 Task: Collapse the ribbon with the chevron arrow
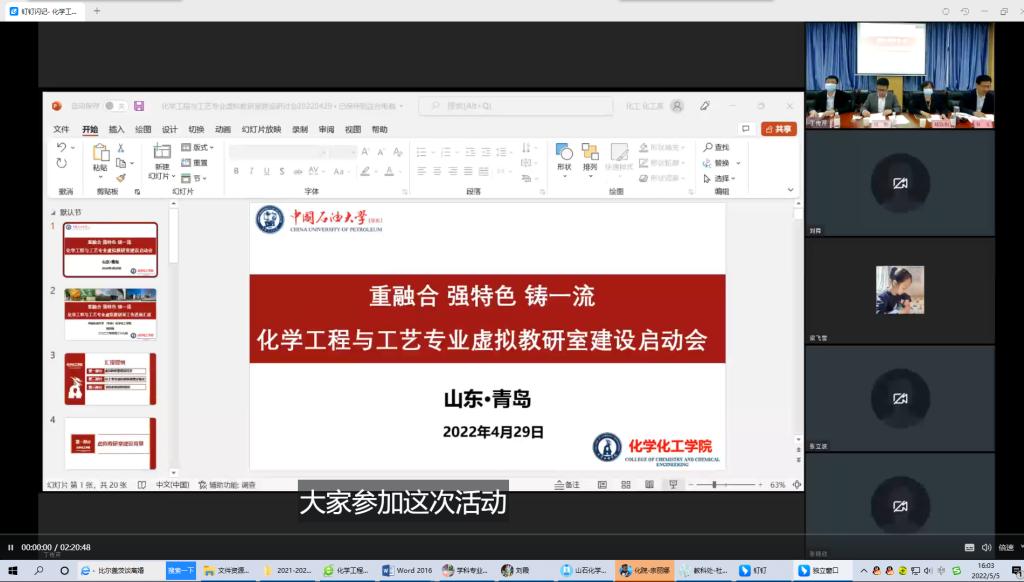tap(791, 189)
